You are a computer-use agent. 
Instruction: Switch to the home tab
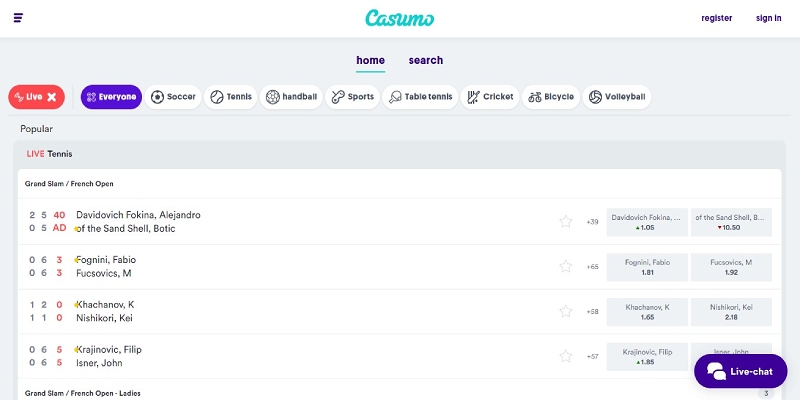pyautogui.click(x=370, y=60)
